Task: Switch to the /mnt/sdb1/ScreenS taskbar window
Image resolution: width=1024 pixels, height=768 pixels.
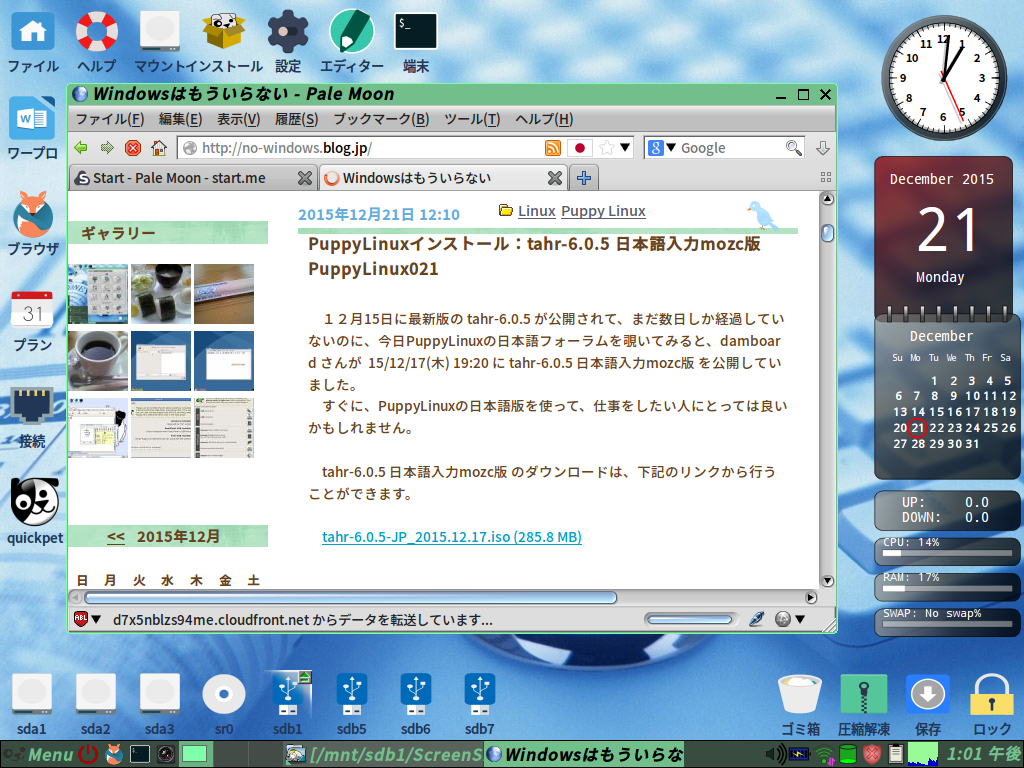Action: (384, 755)
